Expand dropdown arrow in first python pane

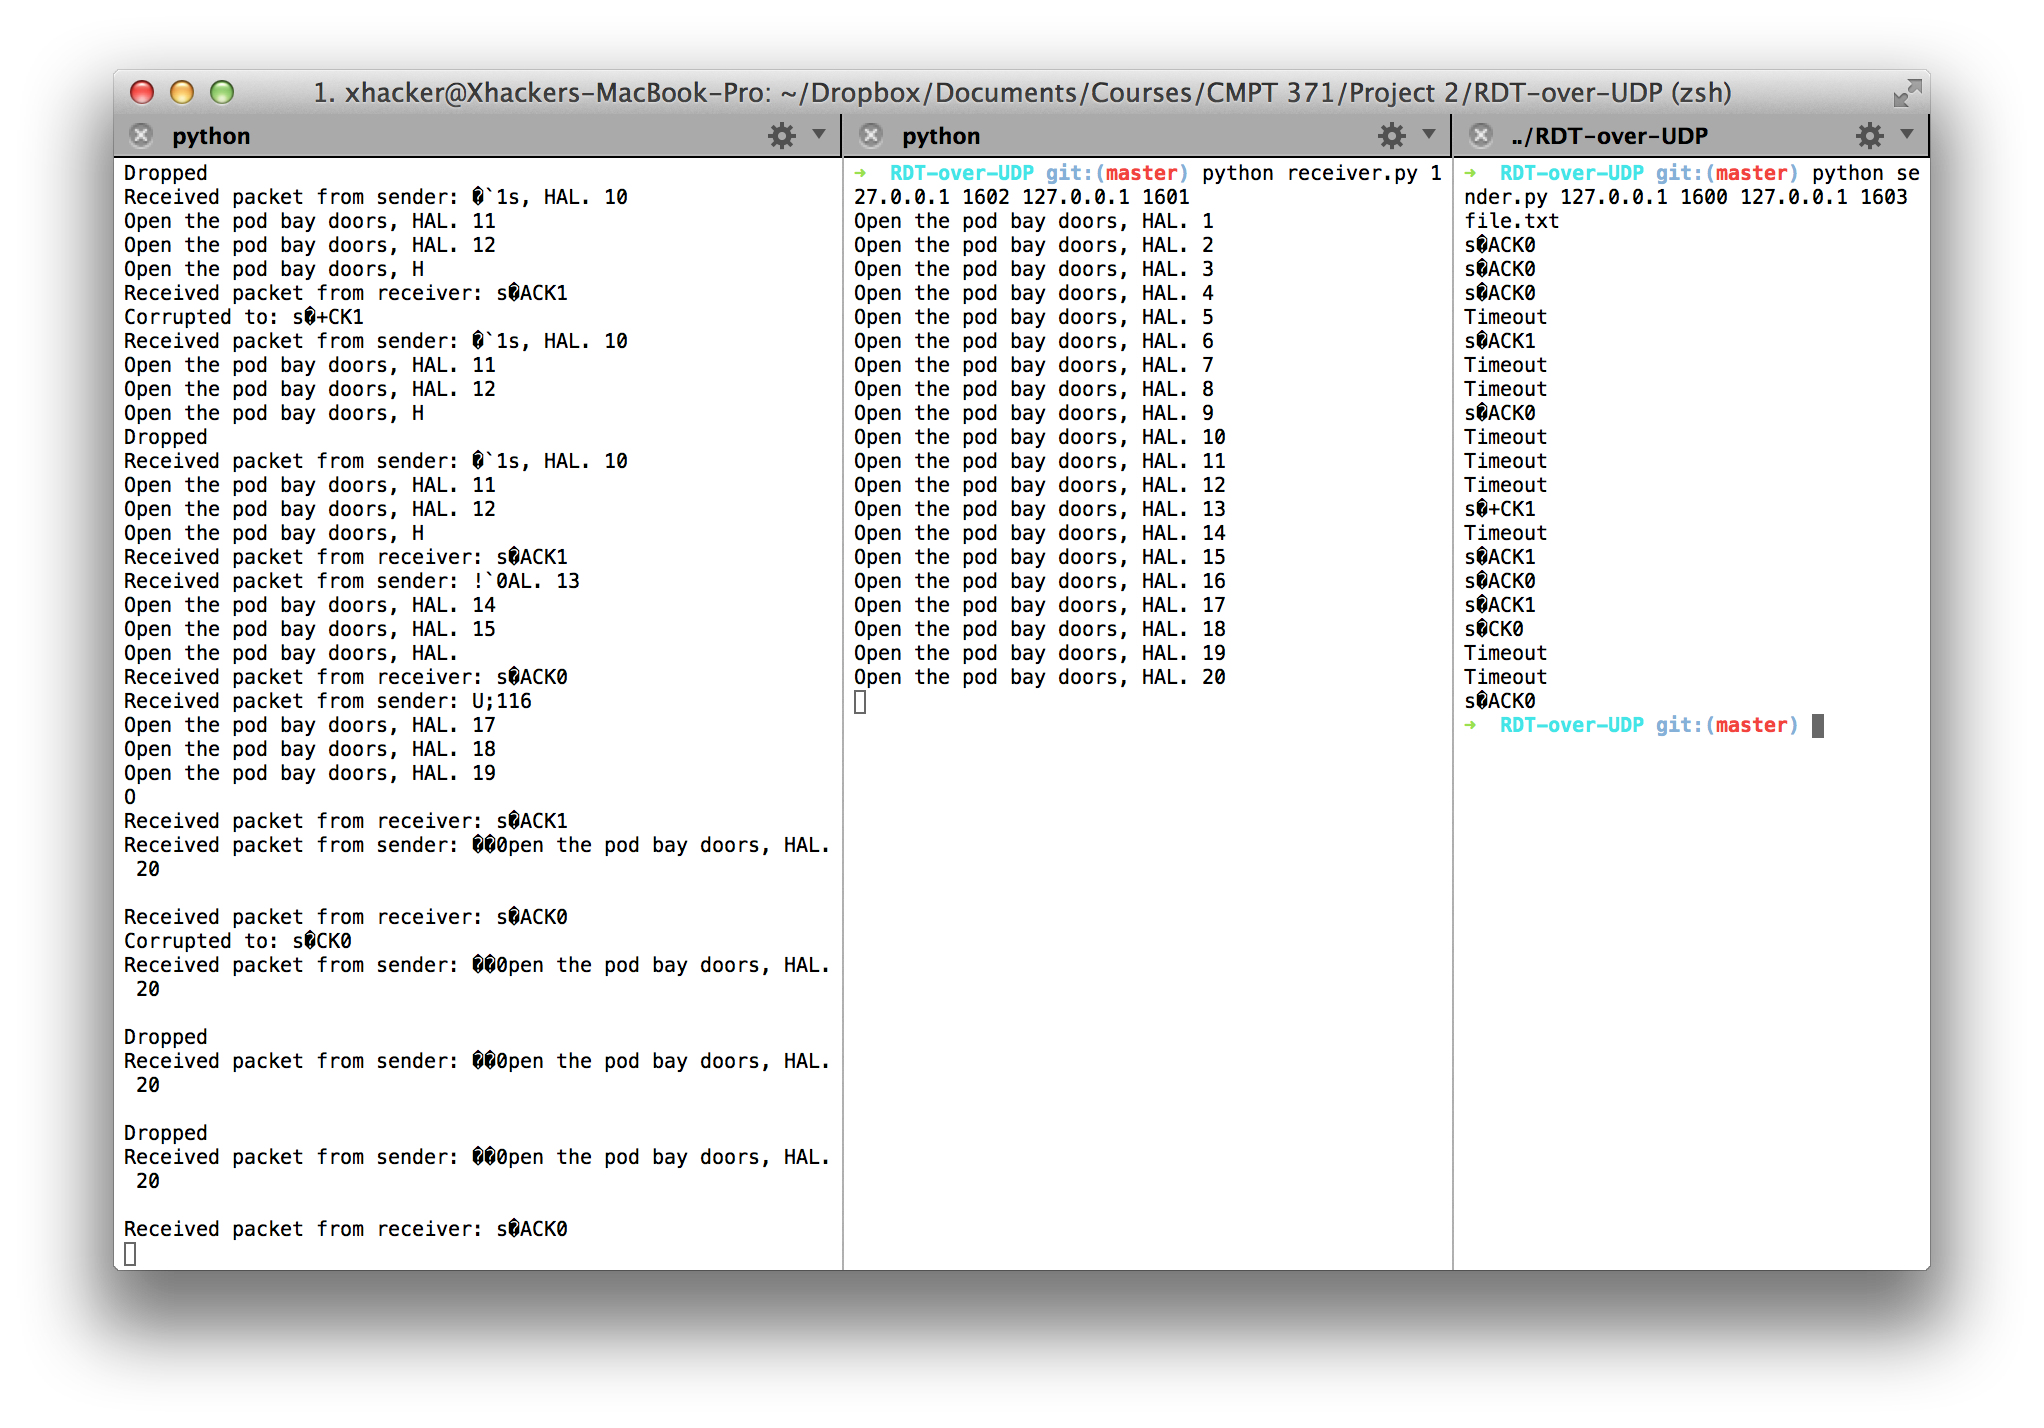pos(819,134)
